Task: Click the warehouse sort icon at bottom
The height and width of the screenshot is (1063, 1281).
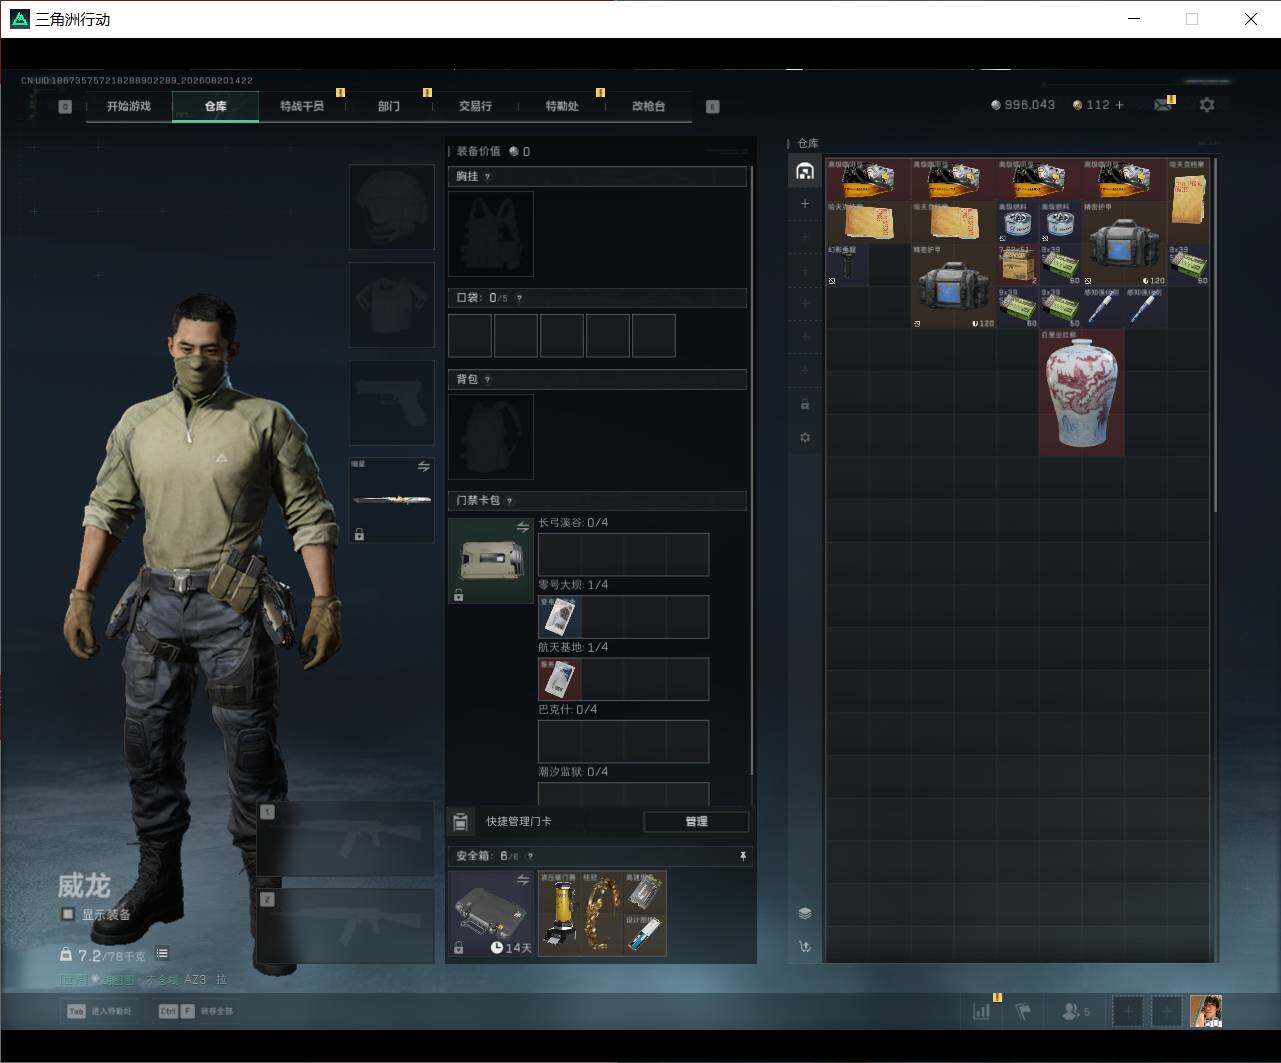Action: tap(805, 946)
